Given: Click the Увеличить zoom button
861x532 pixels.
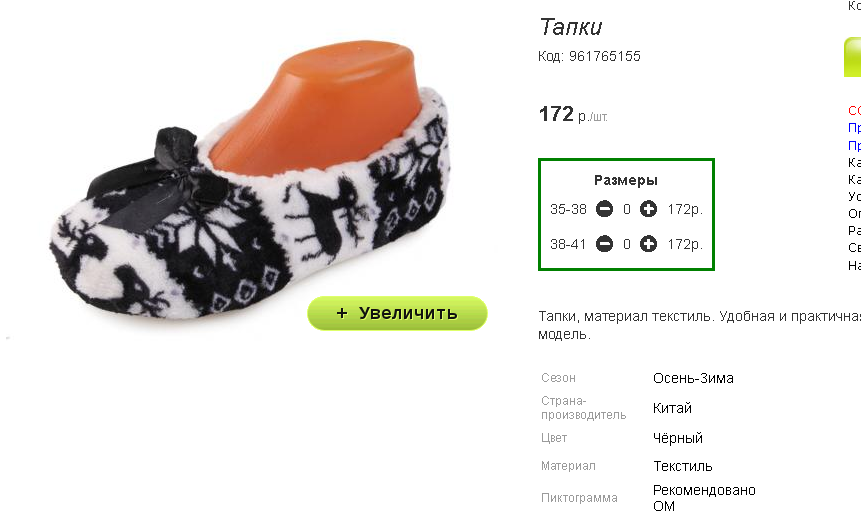Looking at the screenshot, I should pos(397,313).
